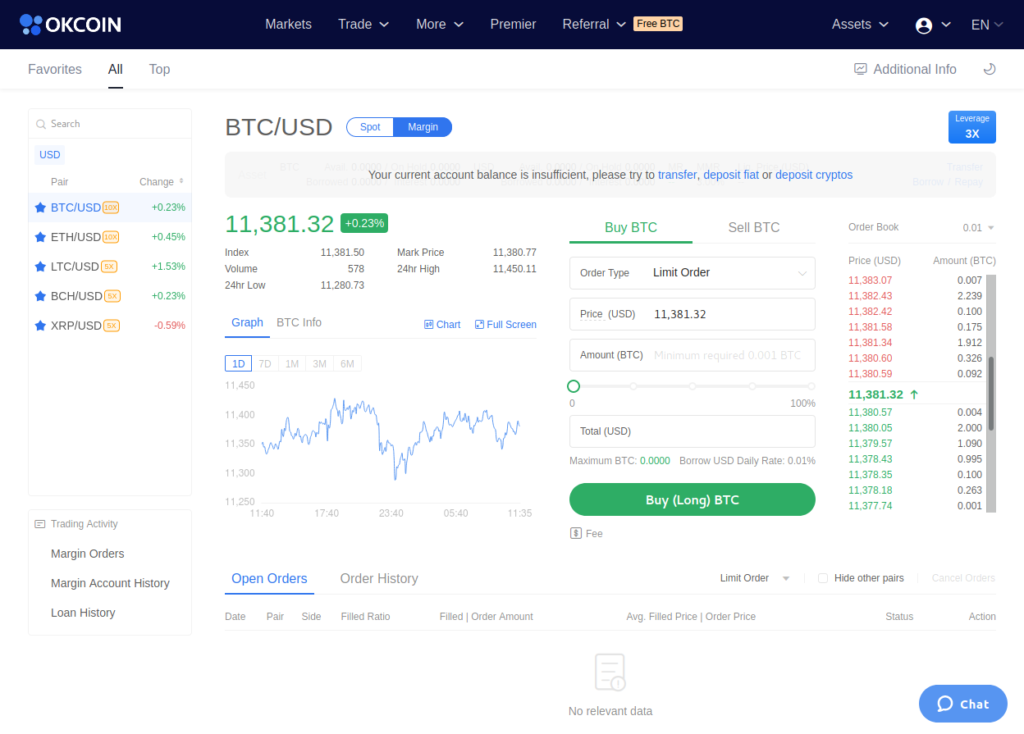1024x734 pixels.
Task: Open the Chart view icon
Action: pyautogui.click(x=428, y=325)
